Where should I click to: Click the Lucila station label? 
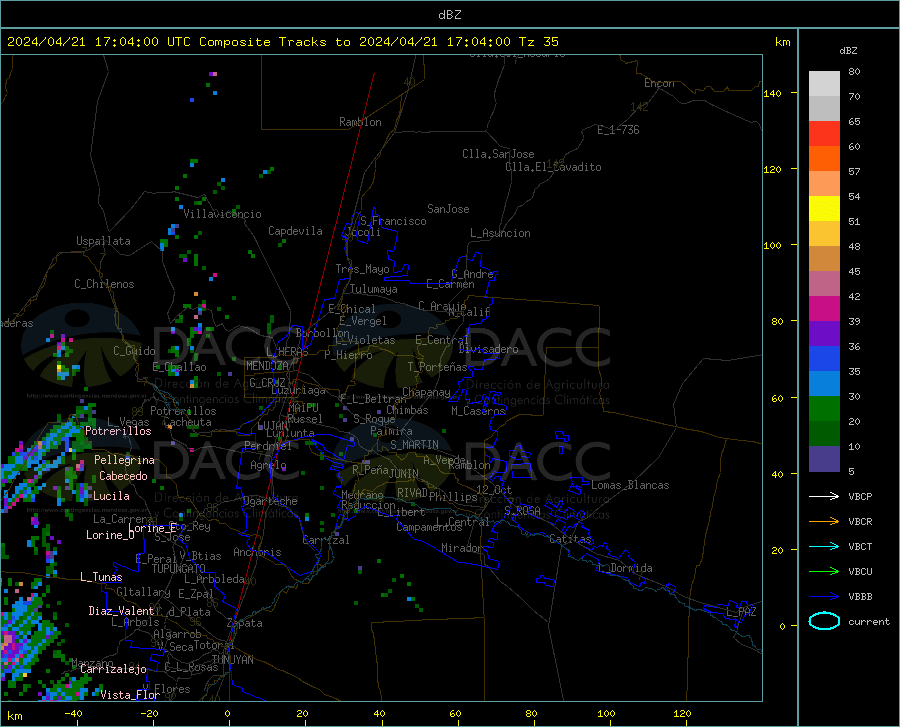pyautogui.click(x=111, y=496)
